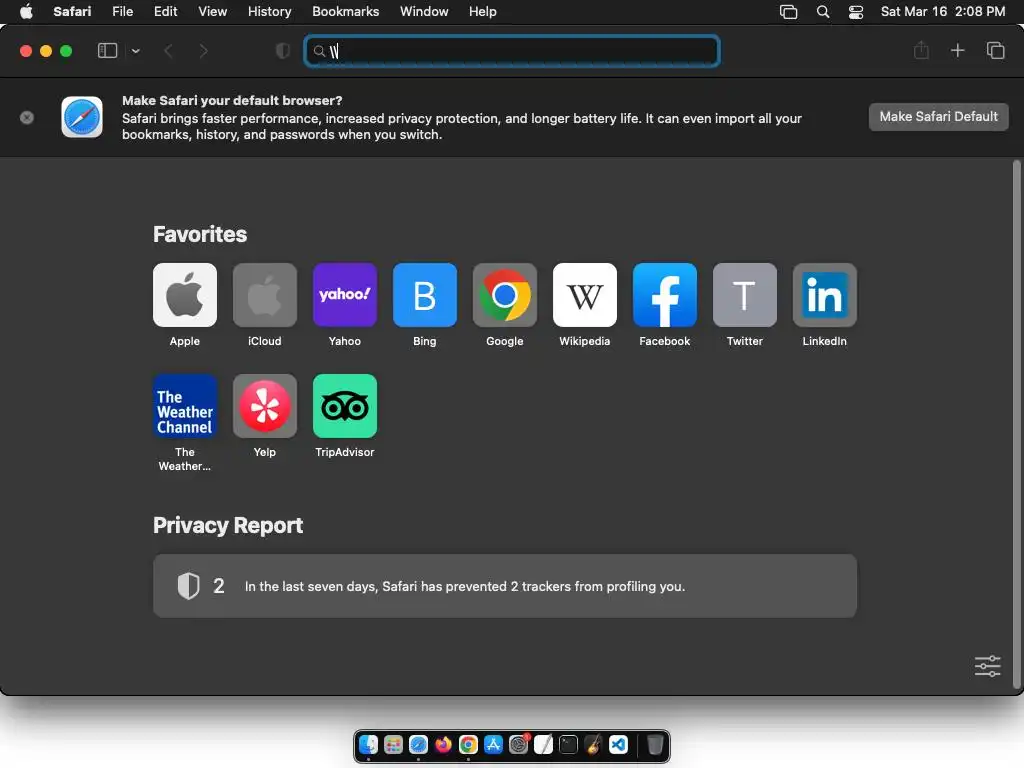Open System Settings from the Dock
This screenshot has height=768, width=1024.
[x=519, y=744]
